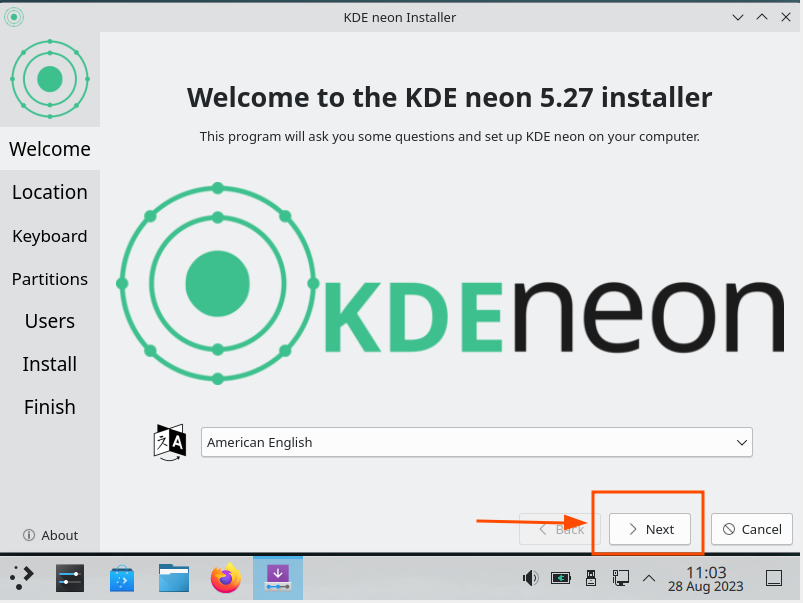Go to the Welcome step

tap(50, 149)
